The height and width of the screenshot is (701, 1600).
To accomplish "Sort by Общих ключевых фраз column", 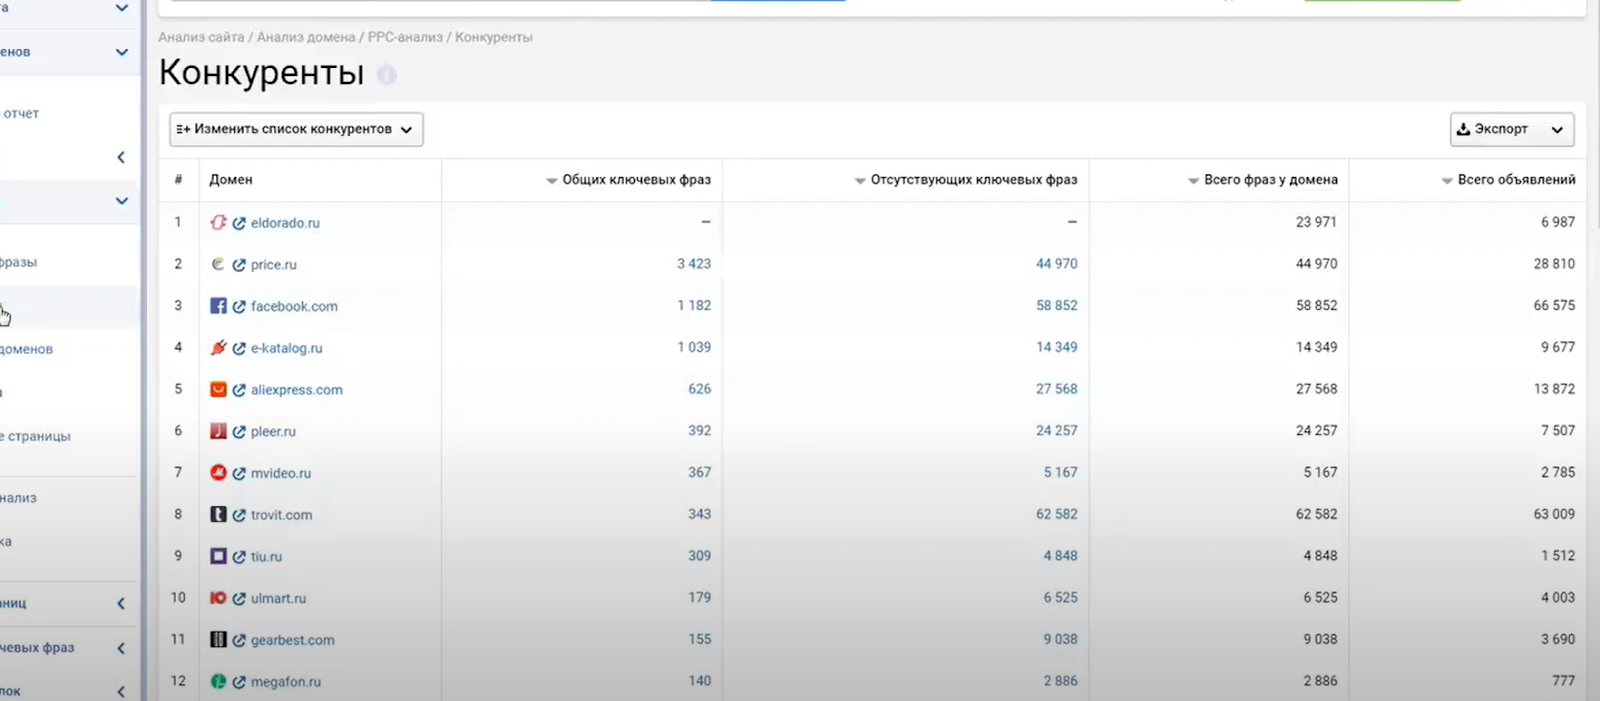I will click(629, 180).
